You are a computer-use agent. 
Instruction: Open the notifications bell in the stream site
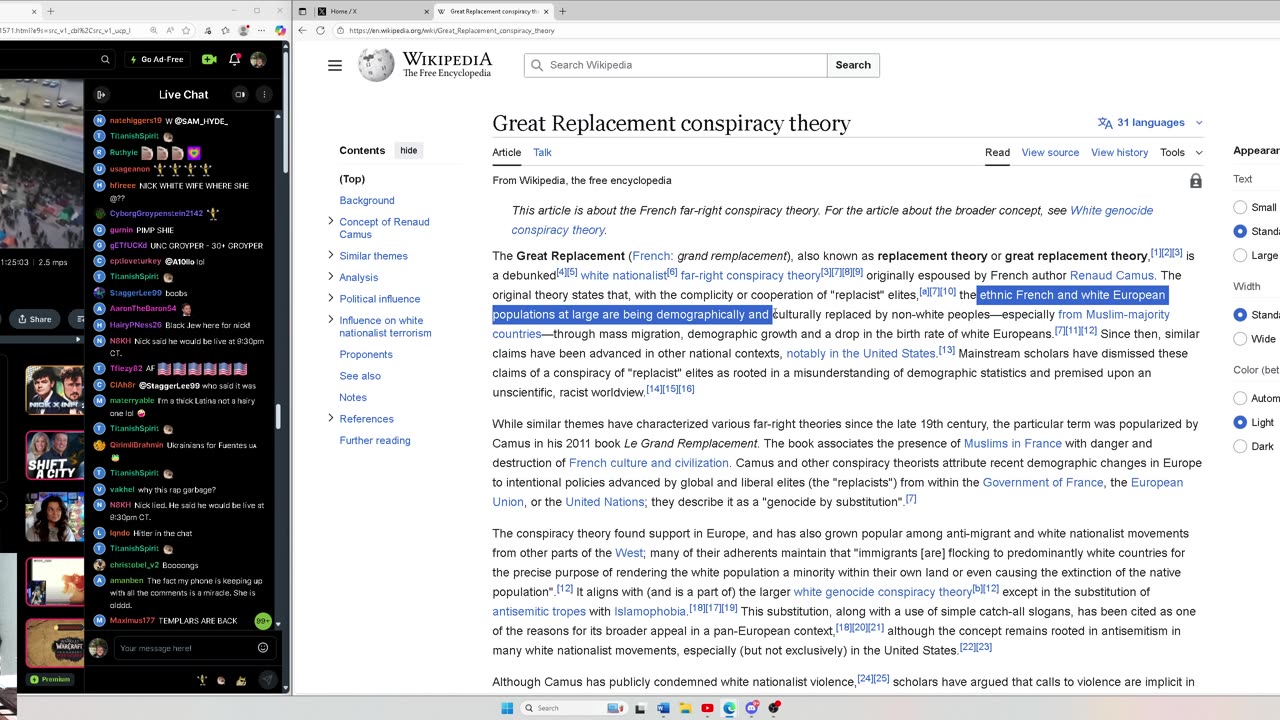coord(234,60)
